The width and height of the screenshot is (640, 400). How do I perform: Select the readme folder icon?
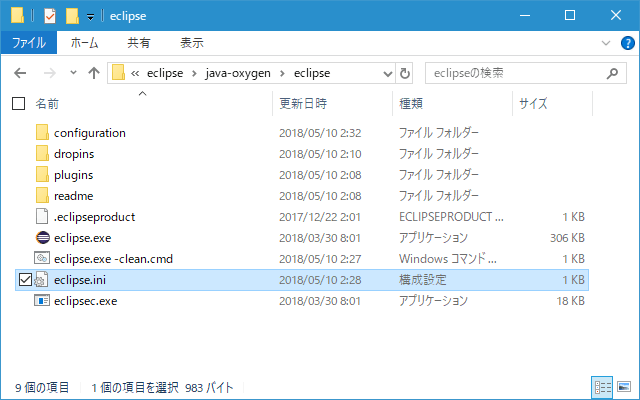[42, 196]
